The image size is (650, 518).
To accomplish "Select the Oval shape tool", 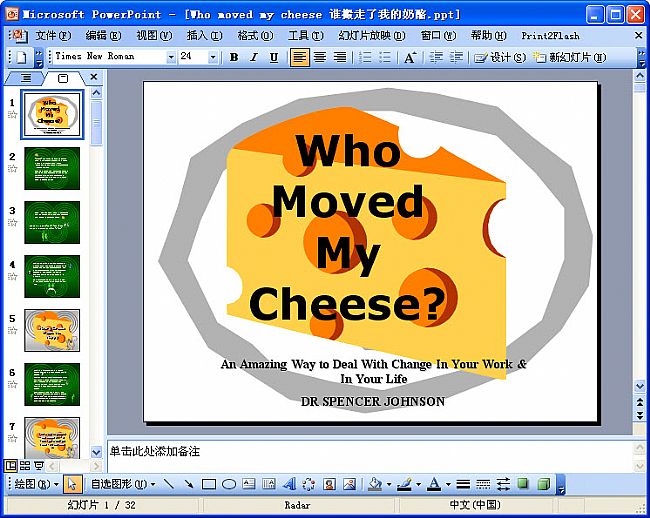I will (x=229, y=484).
